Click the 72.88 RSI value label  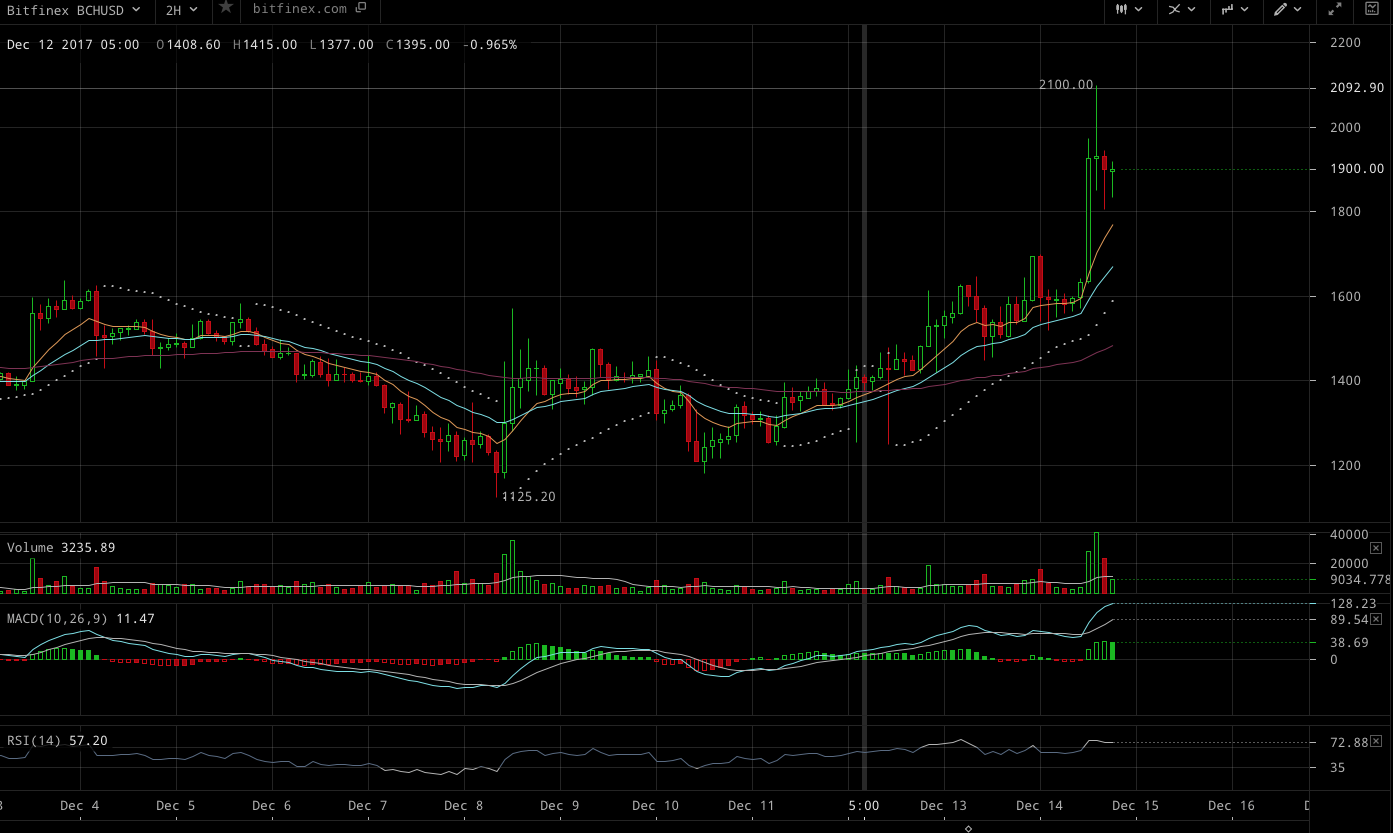click(x=1349, y=742)
